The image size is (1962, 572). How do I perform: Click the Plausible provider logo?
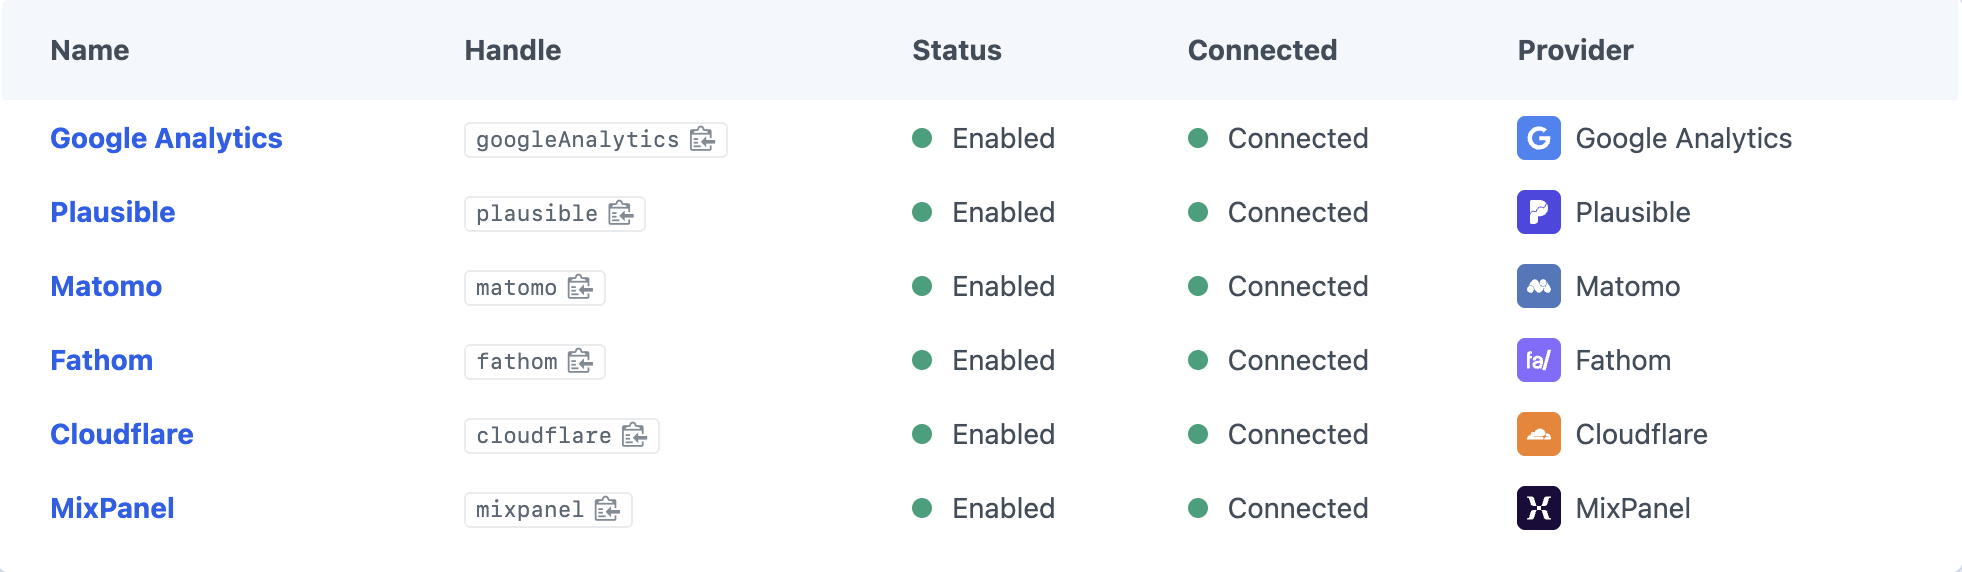(1538, 212)
